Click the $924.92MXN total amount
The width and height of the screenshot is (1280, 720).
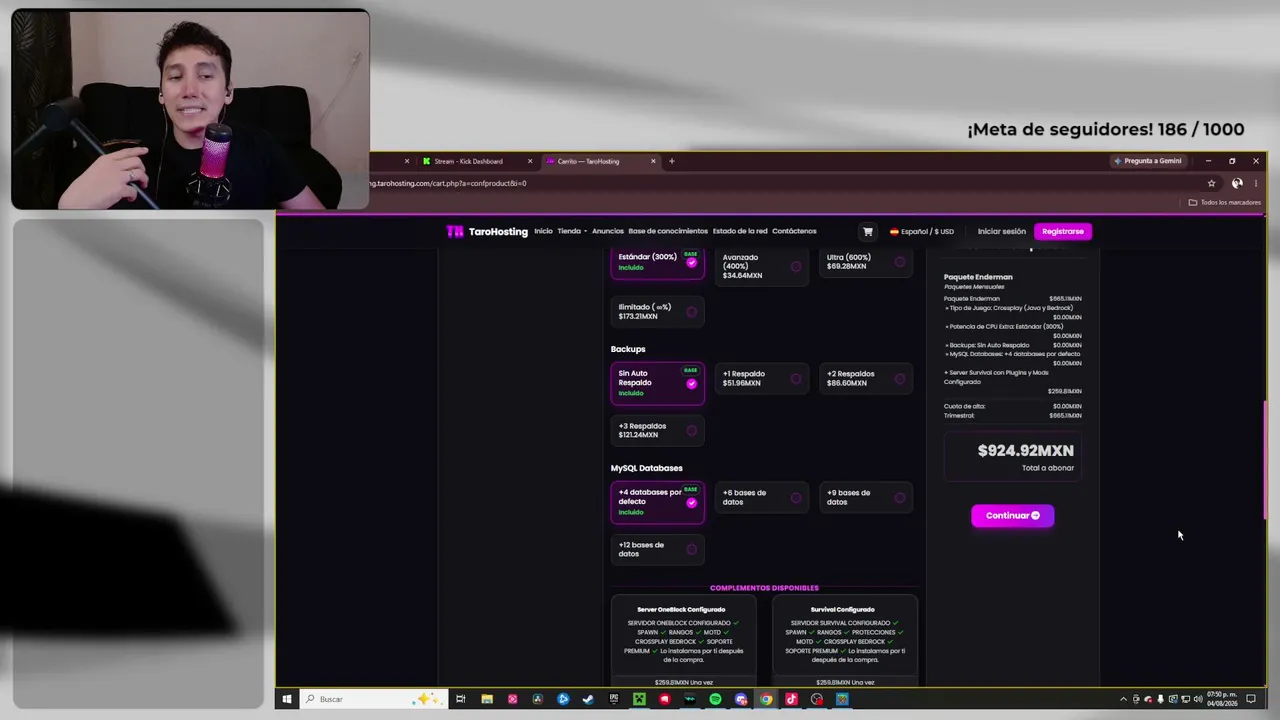tap(1025, 451)
